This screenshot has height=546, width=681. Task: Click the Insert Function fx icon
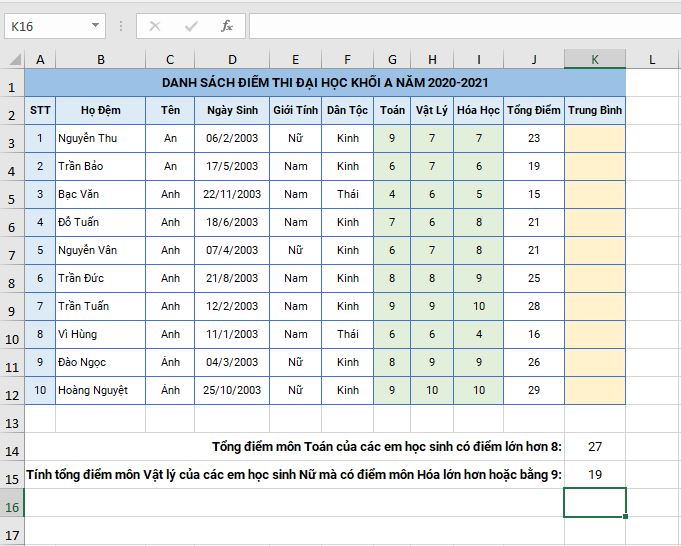point(227,26)
